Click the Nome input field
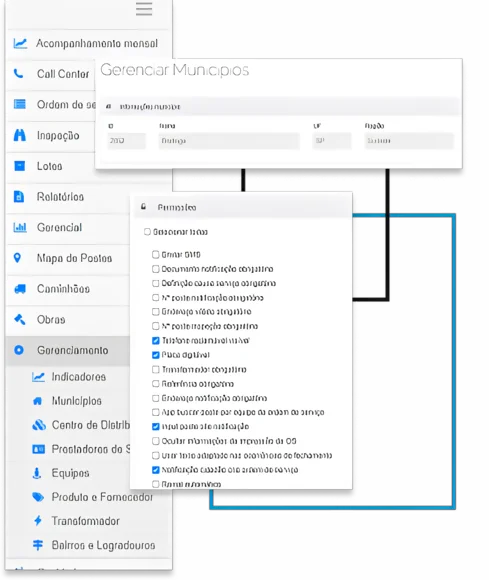Image resolution: width=489 pixels, height=580 pixels. [x=229, y=141]
